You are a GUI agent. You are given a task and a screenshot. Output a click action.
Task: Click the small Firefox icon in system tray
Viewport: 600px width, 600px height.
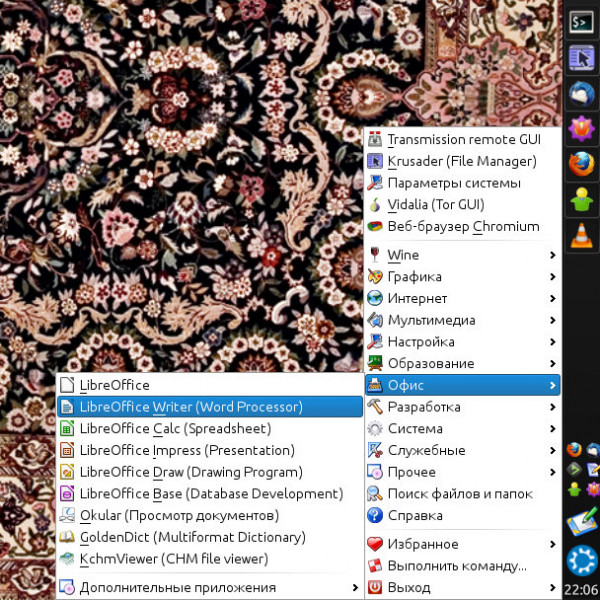tap(574, 450)
